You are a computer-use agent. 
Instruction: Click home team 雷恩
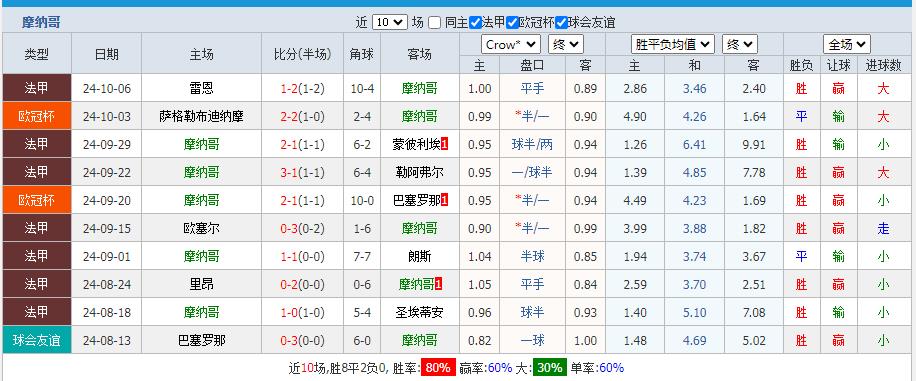point(202,89)
